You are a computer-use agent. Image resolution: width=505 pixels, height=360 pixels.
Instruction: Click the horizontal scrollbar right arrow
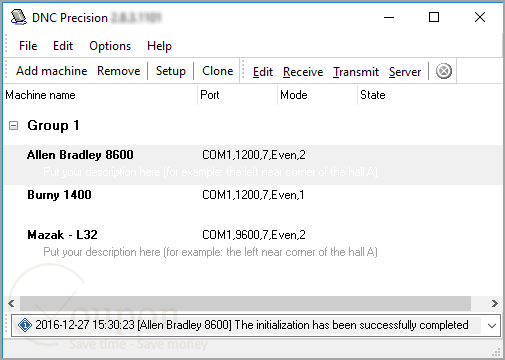click(x=495, y=303)
